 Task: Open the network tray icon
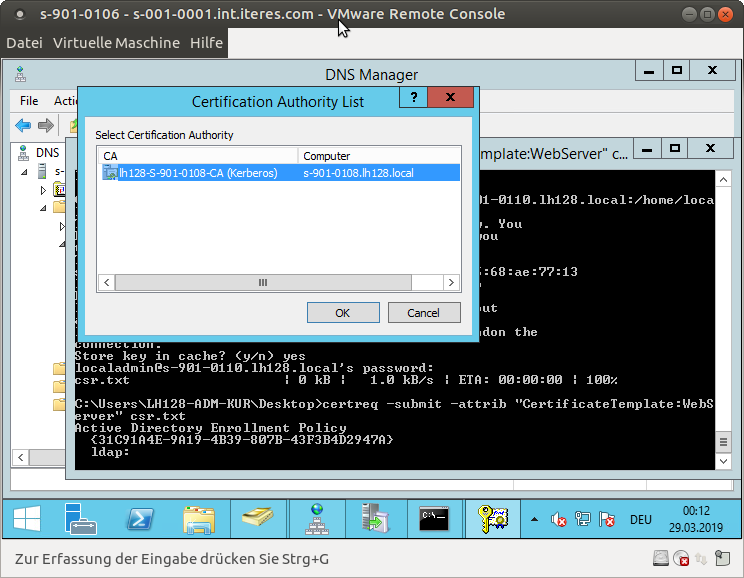583,519
